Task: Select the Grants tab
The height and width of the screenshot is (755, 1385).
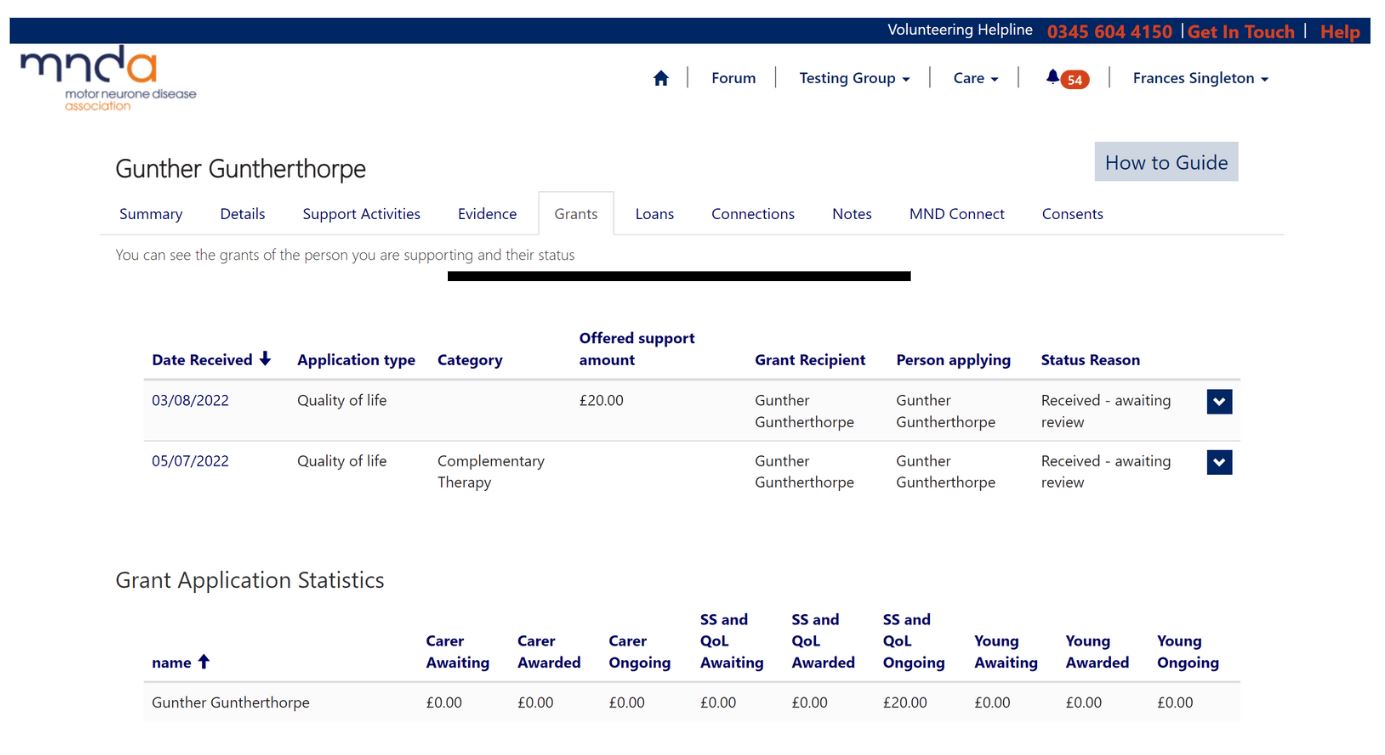Action: pyautogui.click(x=576, y=214)
